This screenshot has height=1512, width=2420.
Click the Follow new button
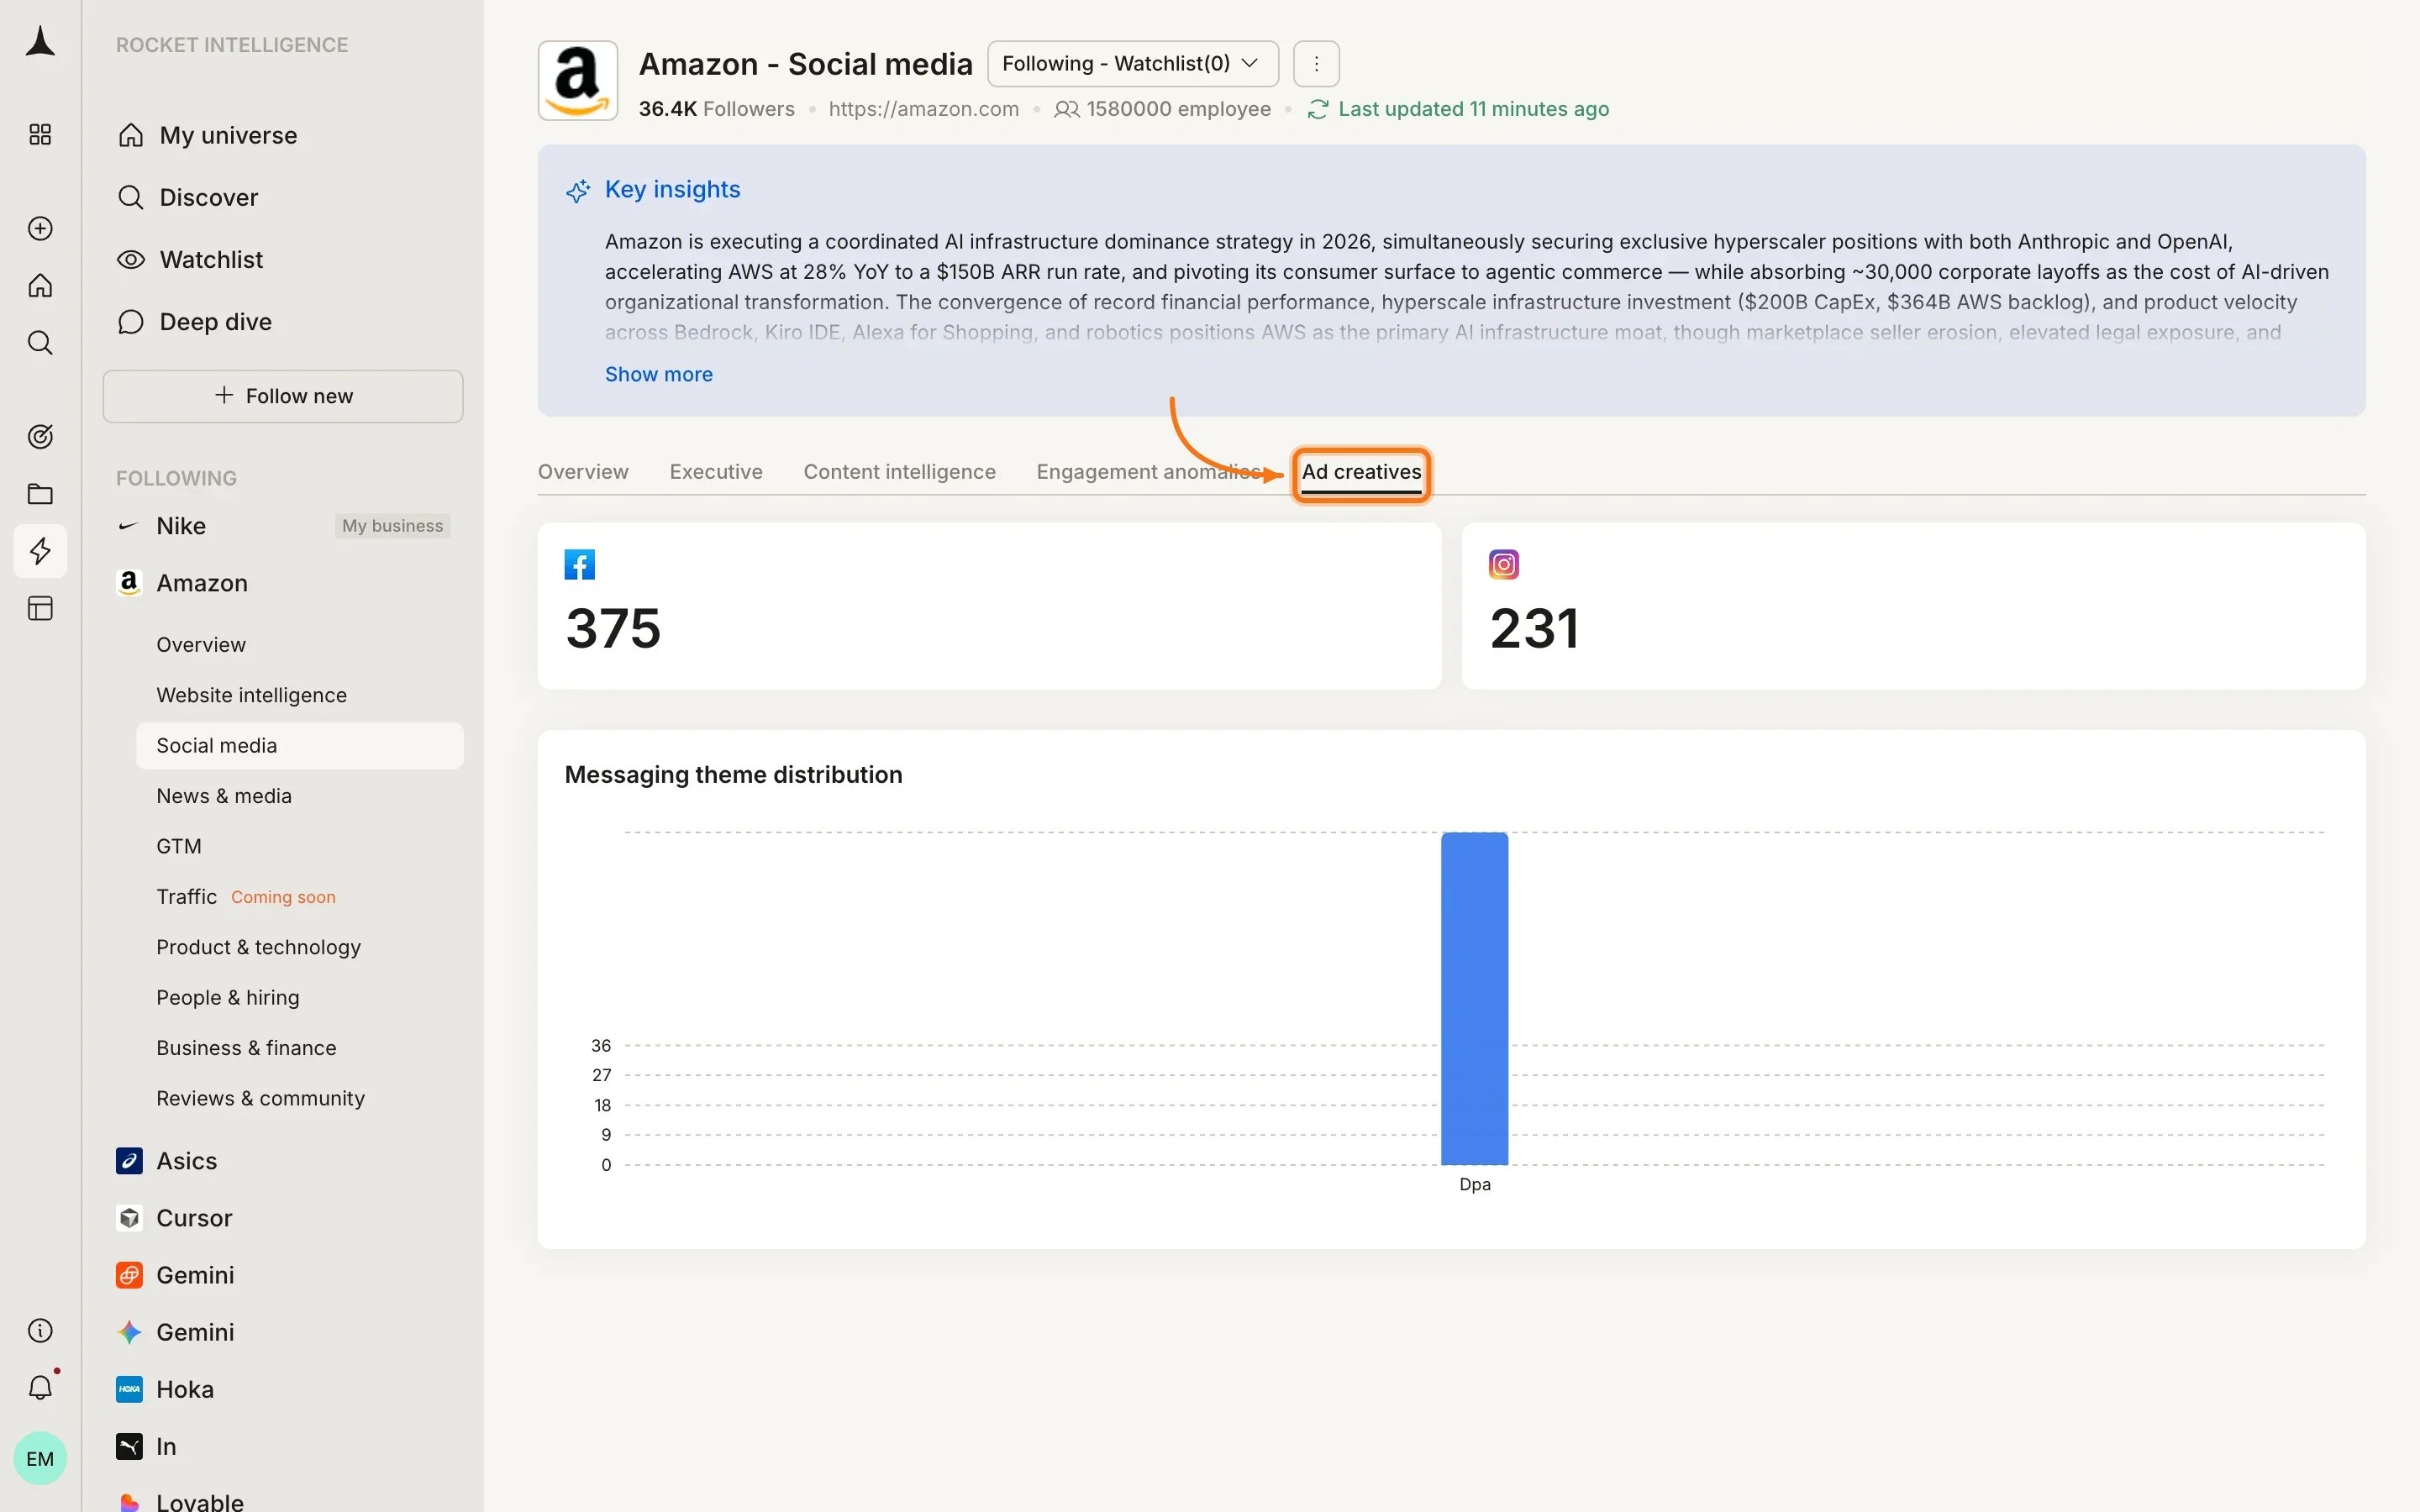click(x=283, y=396)
